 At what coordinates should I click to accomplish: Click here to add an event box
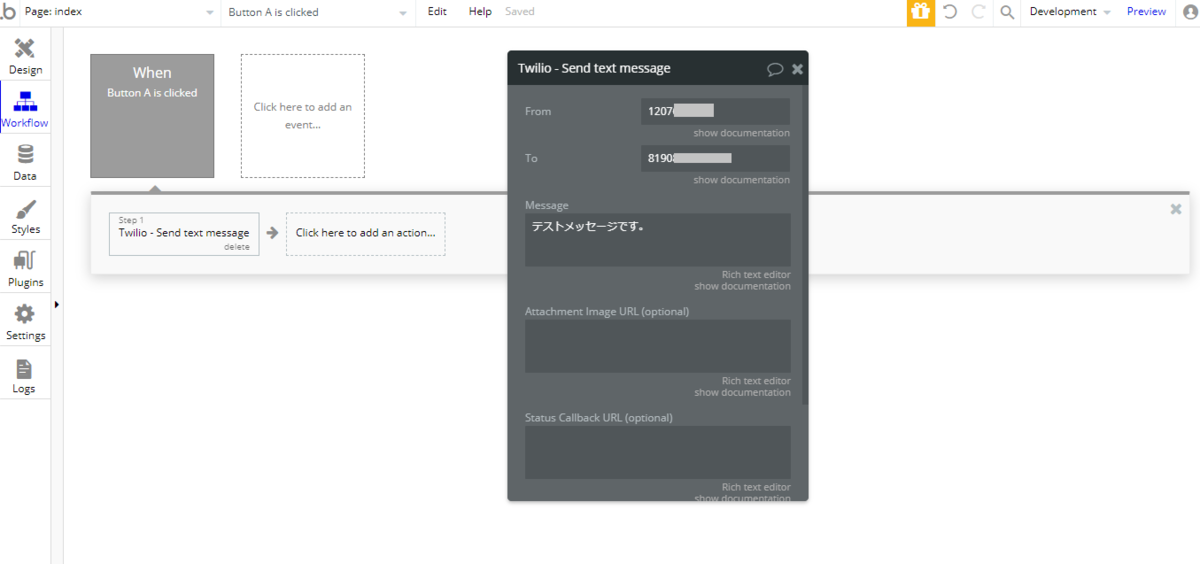(302, 116)
